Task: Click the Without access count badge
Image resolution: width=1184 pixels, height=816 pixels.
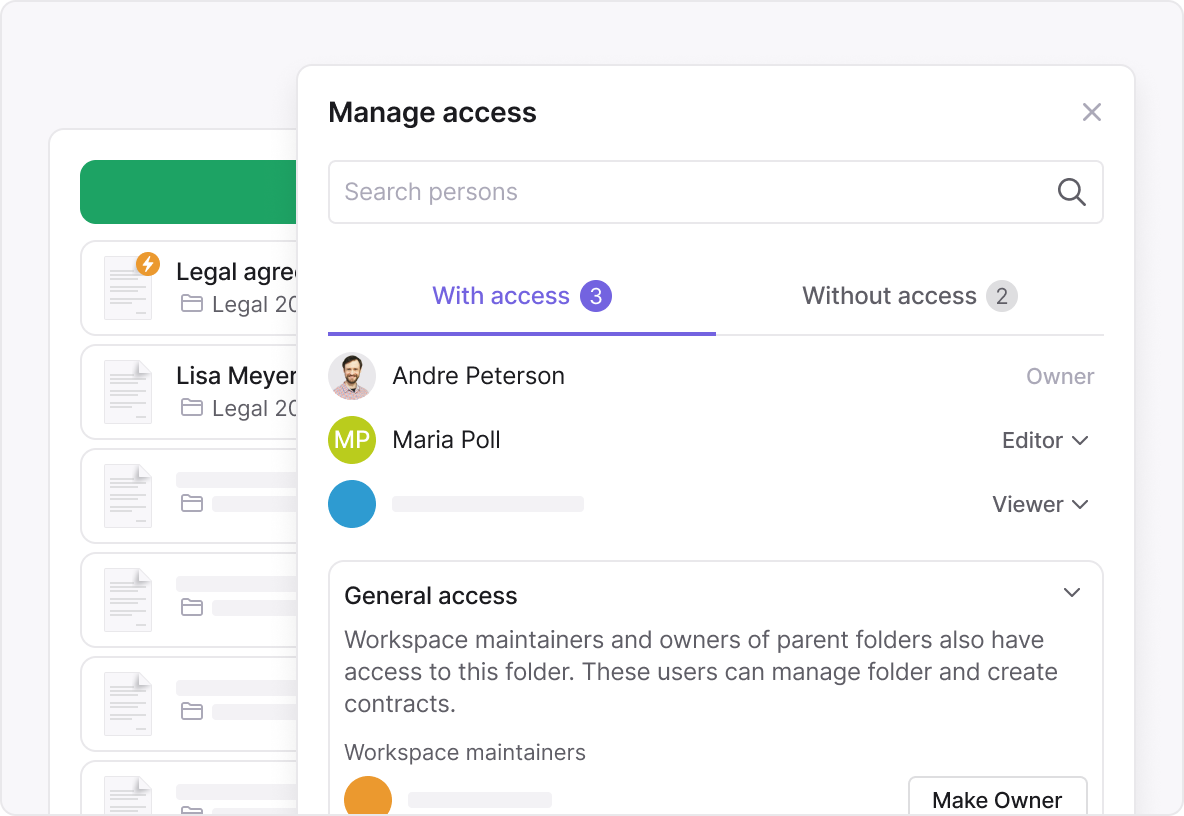Action: (x=1003, y=295)
